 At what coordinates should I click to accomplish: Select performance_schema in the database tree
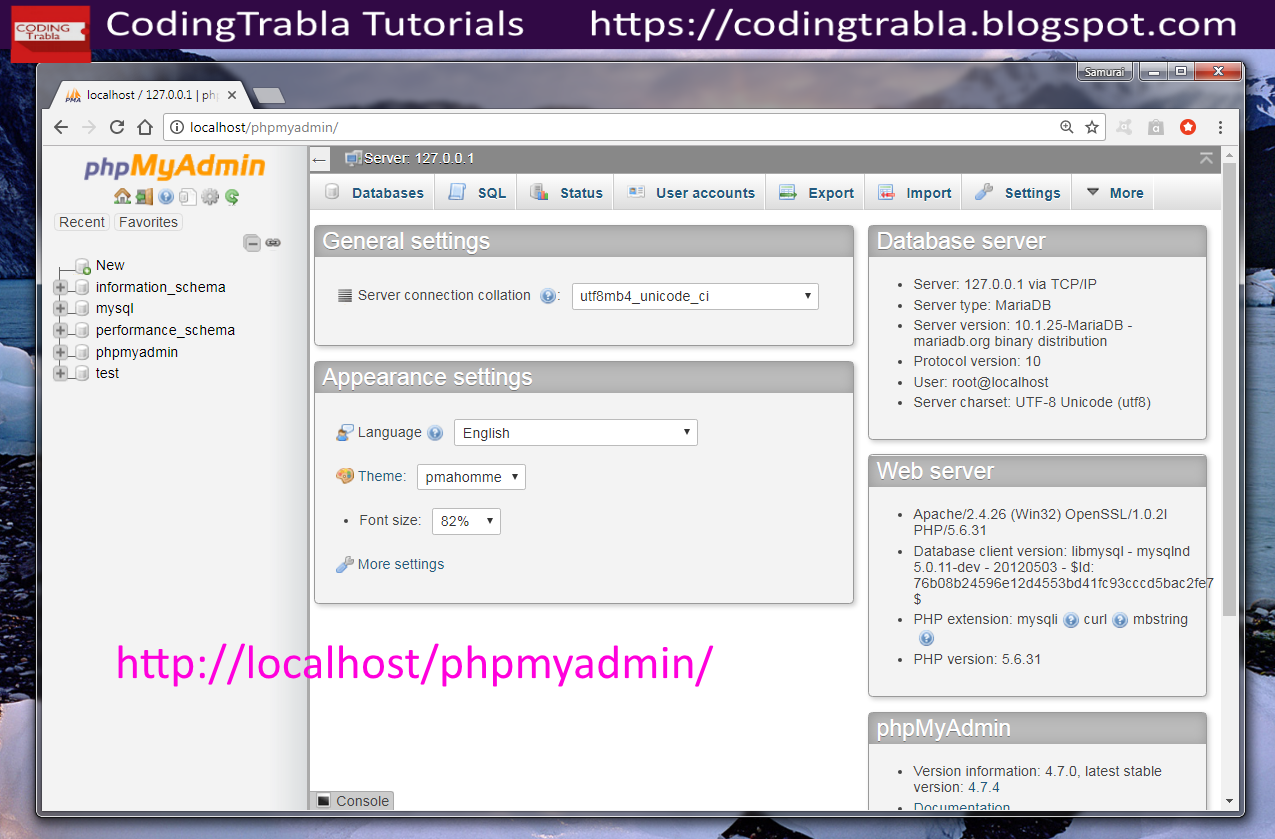[166, 330]
